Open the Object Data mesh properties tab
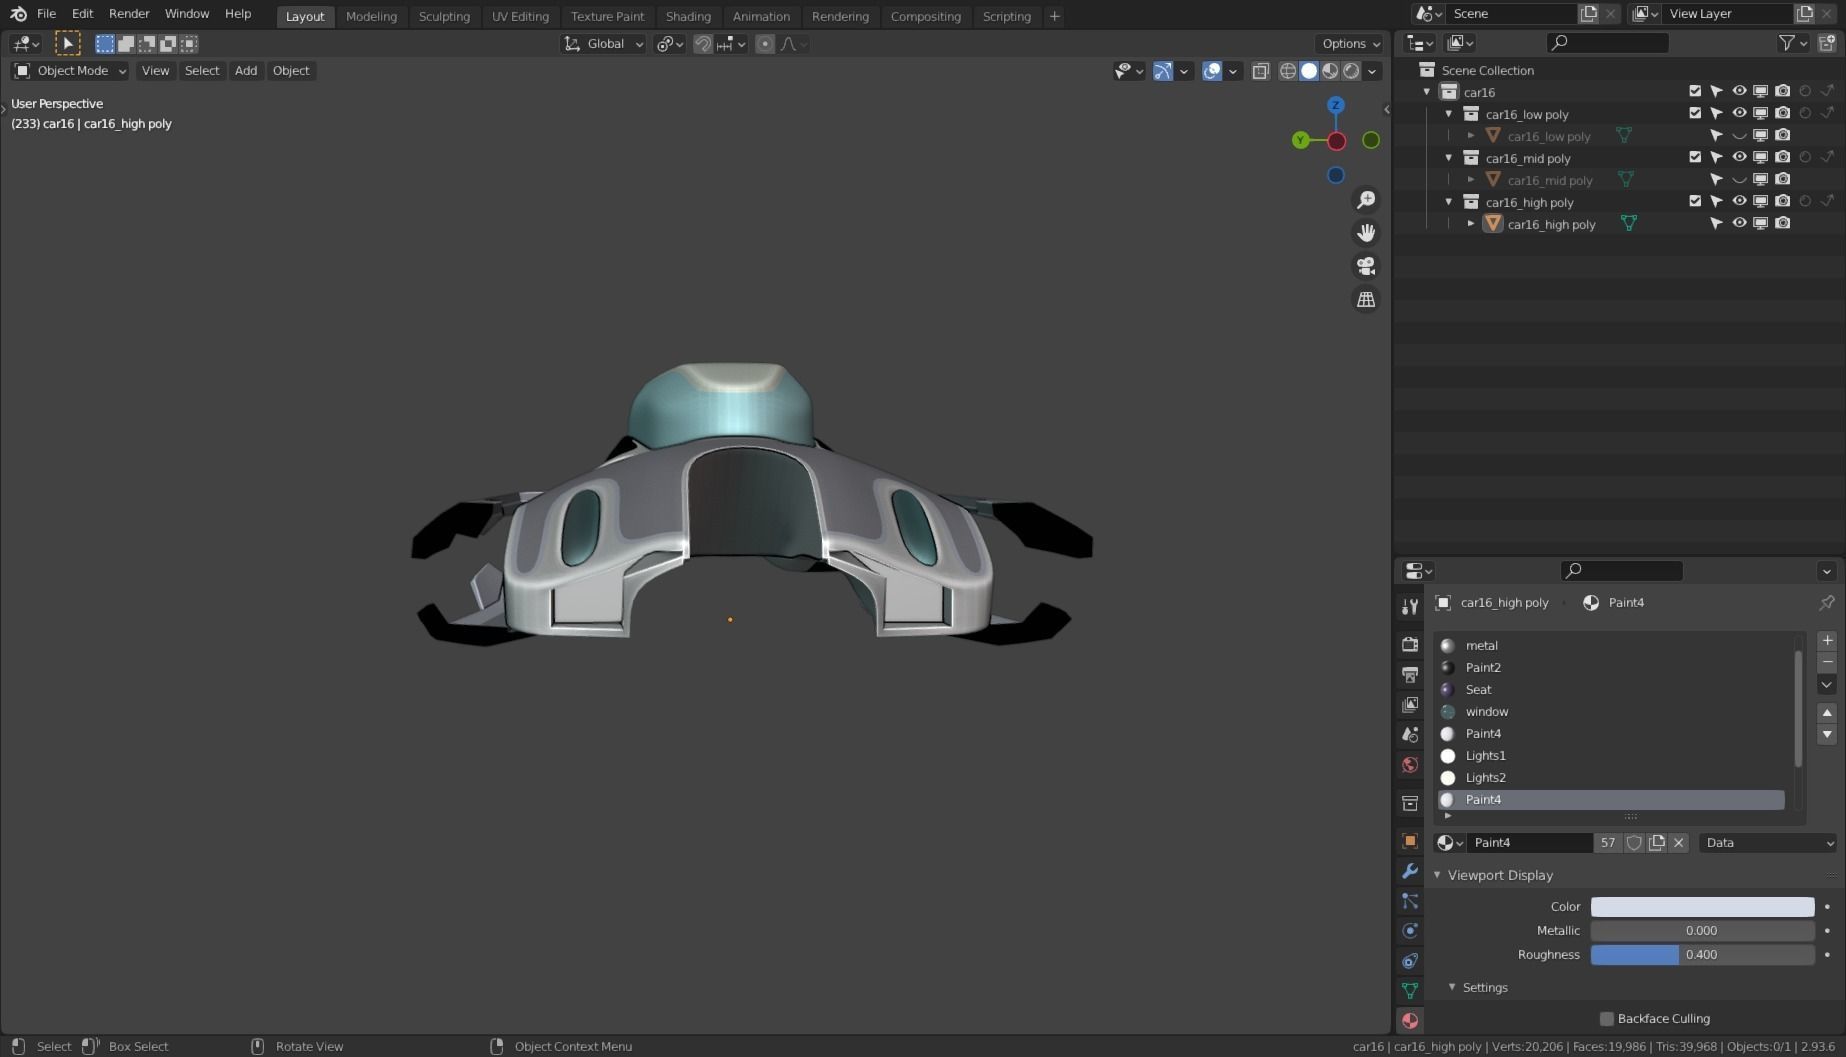 coord(1410,990)
